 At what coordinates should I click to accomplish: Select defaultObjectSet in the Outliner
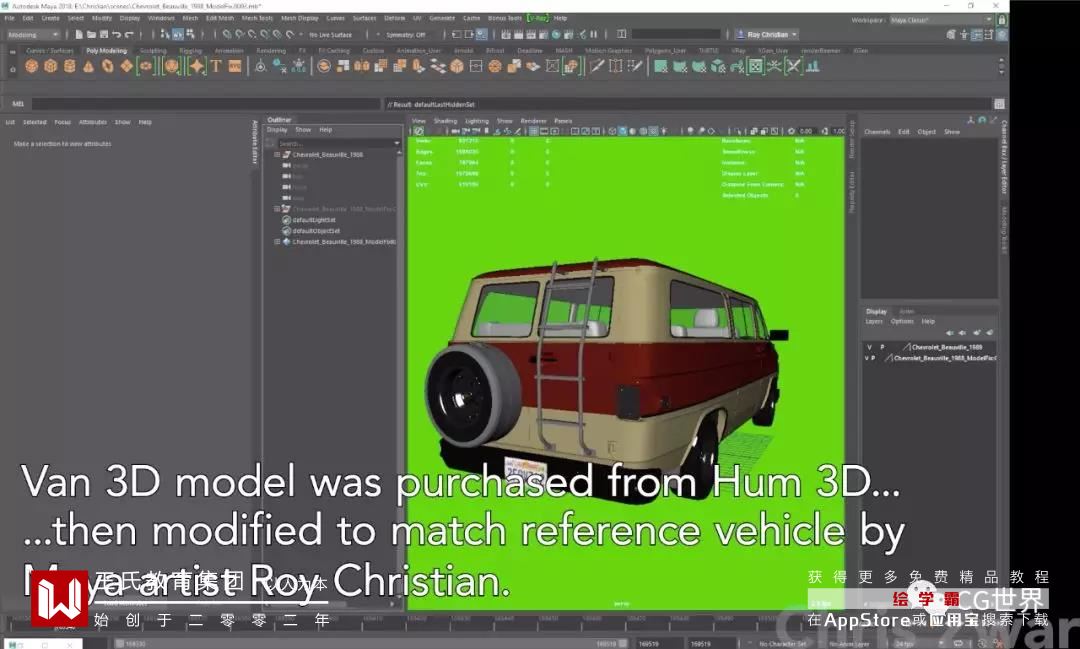click(x=316, y=231)
